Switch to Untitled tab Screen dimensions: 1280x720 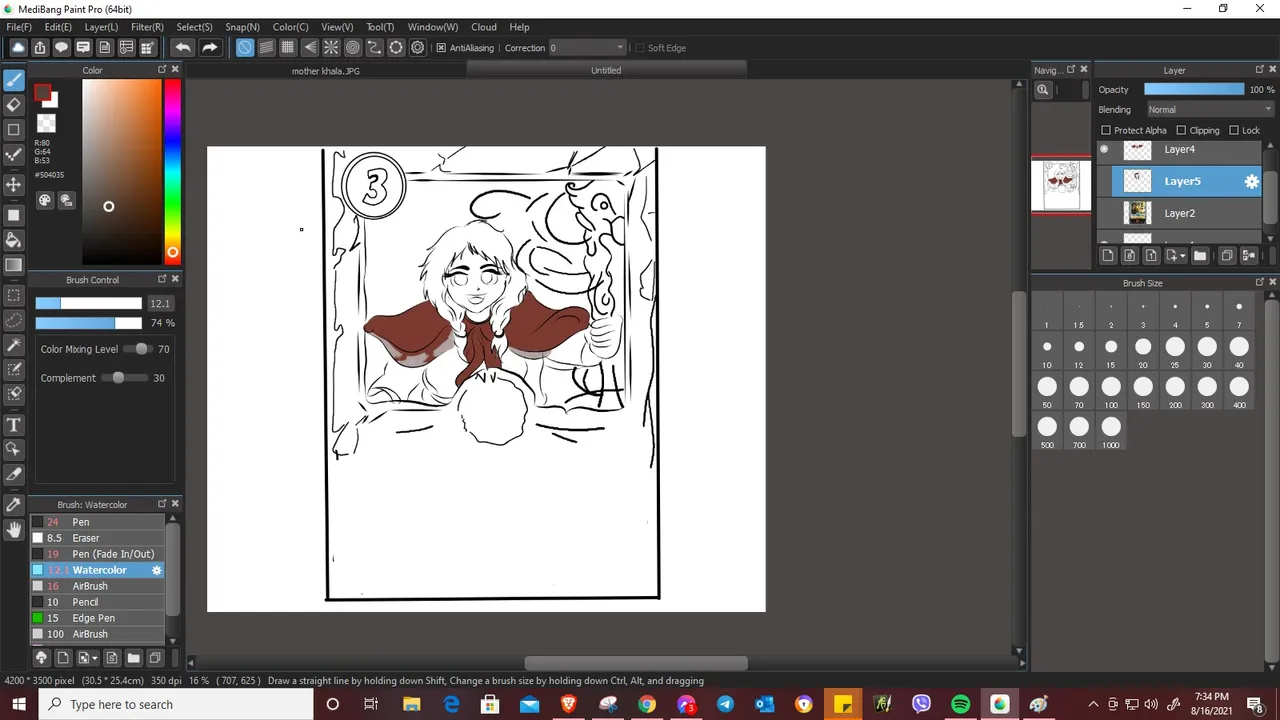click(606, 70)
